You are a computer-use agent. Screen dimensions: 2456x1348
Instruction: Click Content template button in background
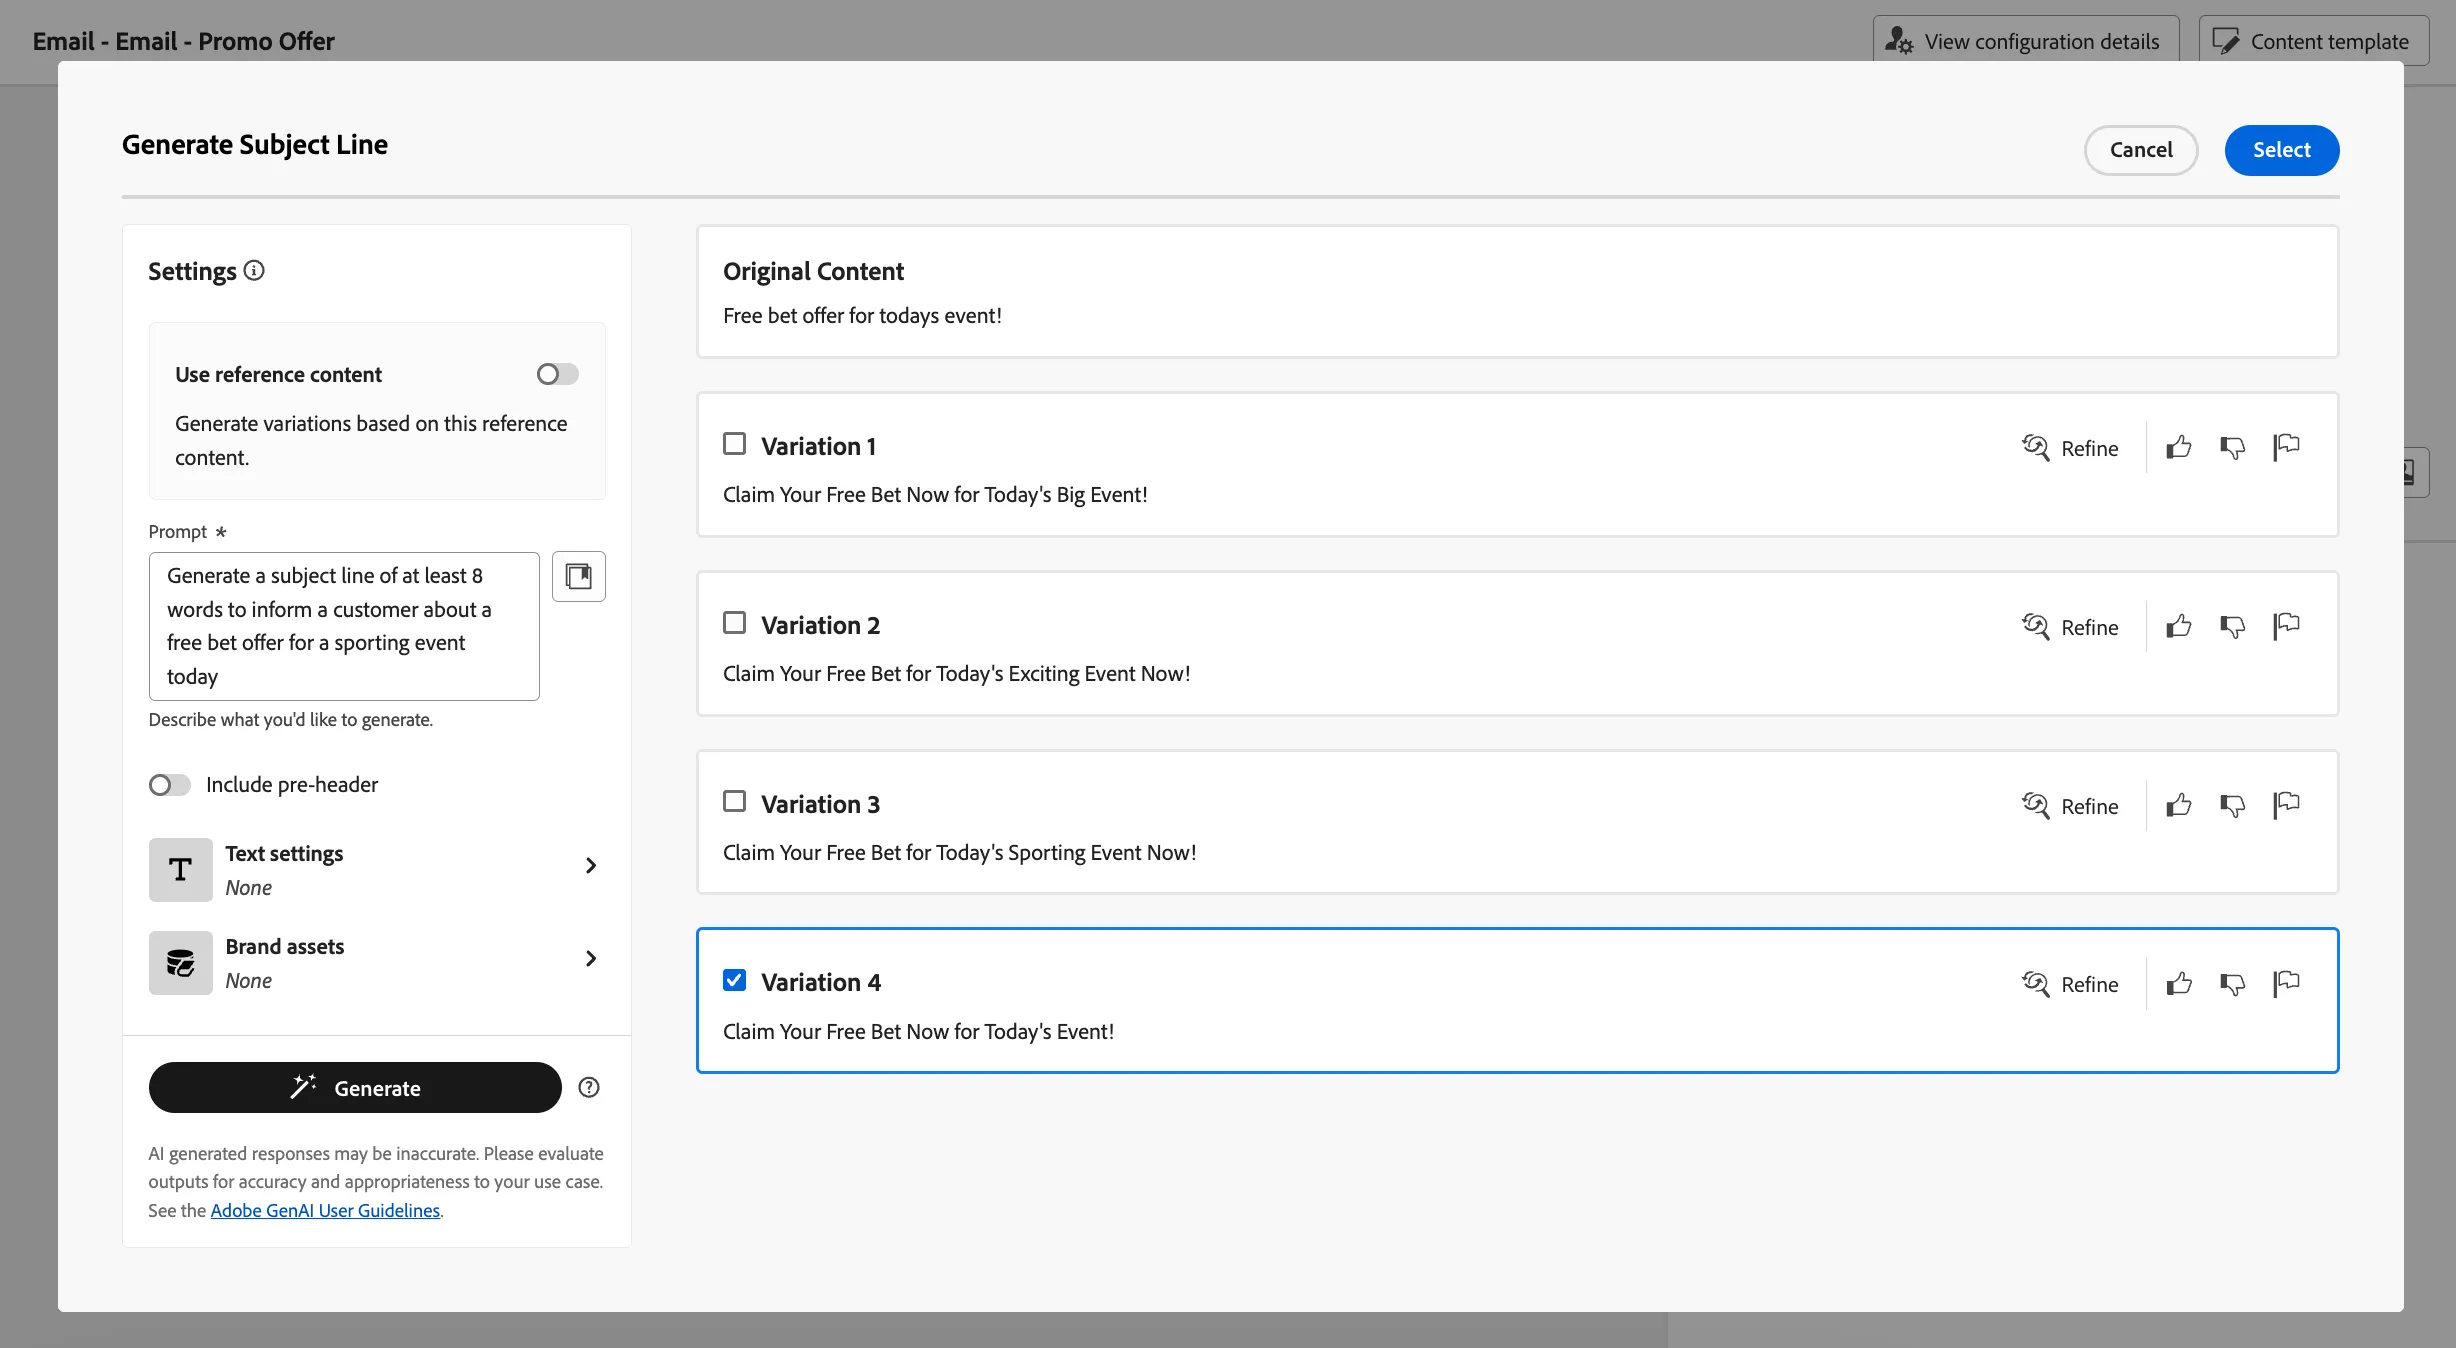pos(2314,41)
